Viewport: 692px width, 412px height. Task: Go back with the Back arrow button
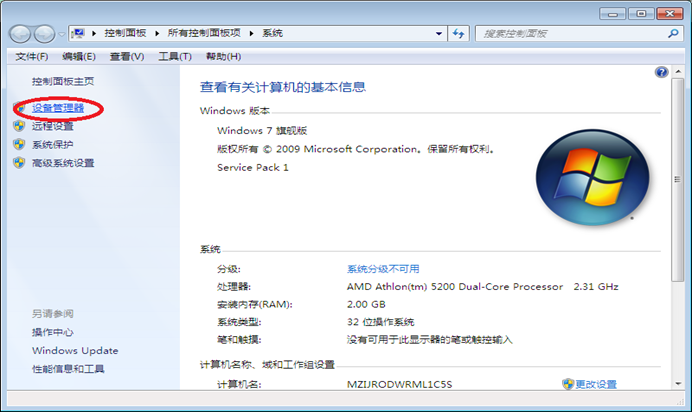coord(20,34)
